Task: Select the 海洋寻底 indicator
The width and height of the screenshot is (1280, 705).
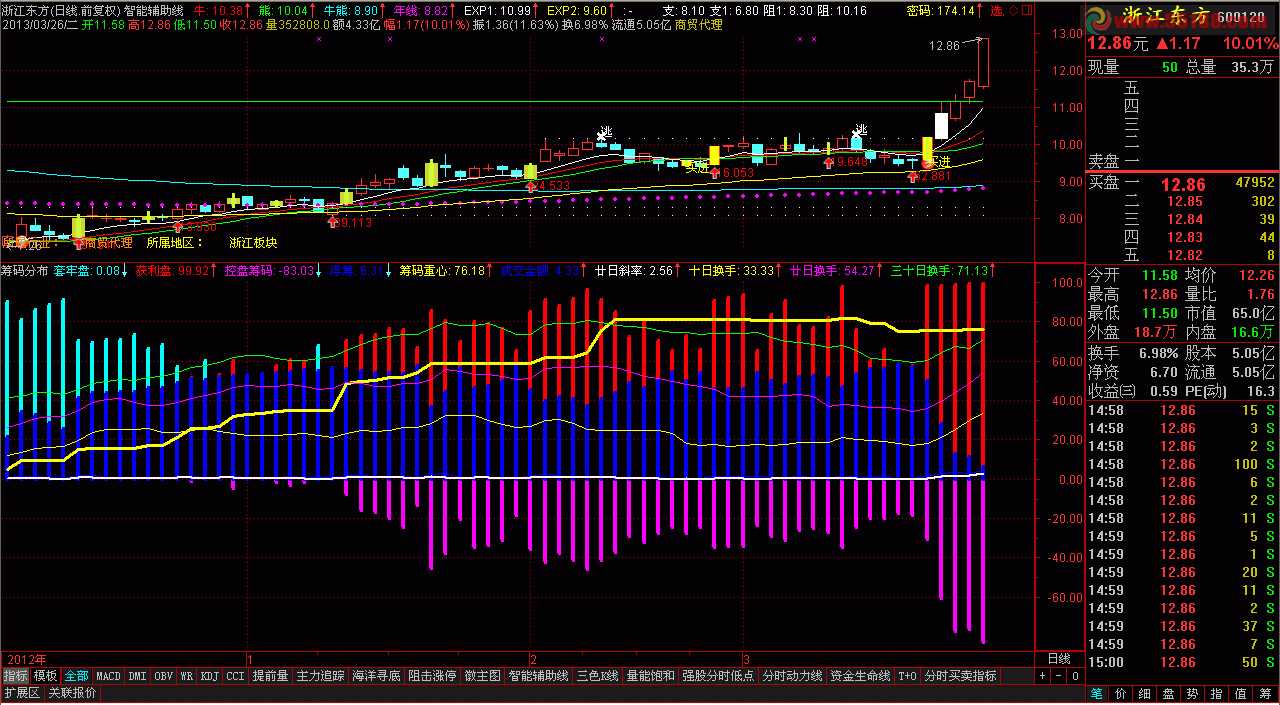Action: pyautogui.click(x=376, y=676)
